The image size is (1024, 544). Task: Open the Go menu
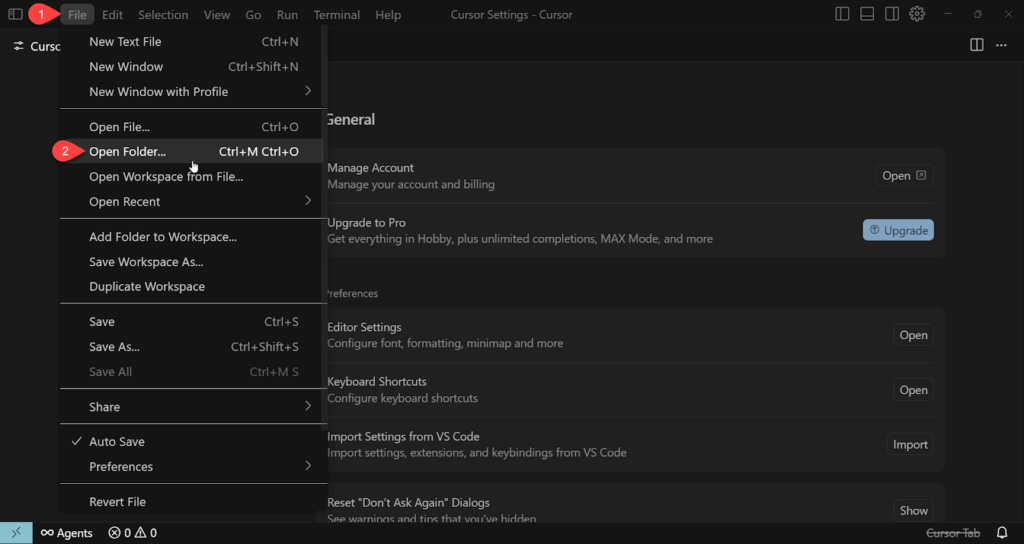[253, 14]
